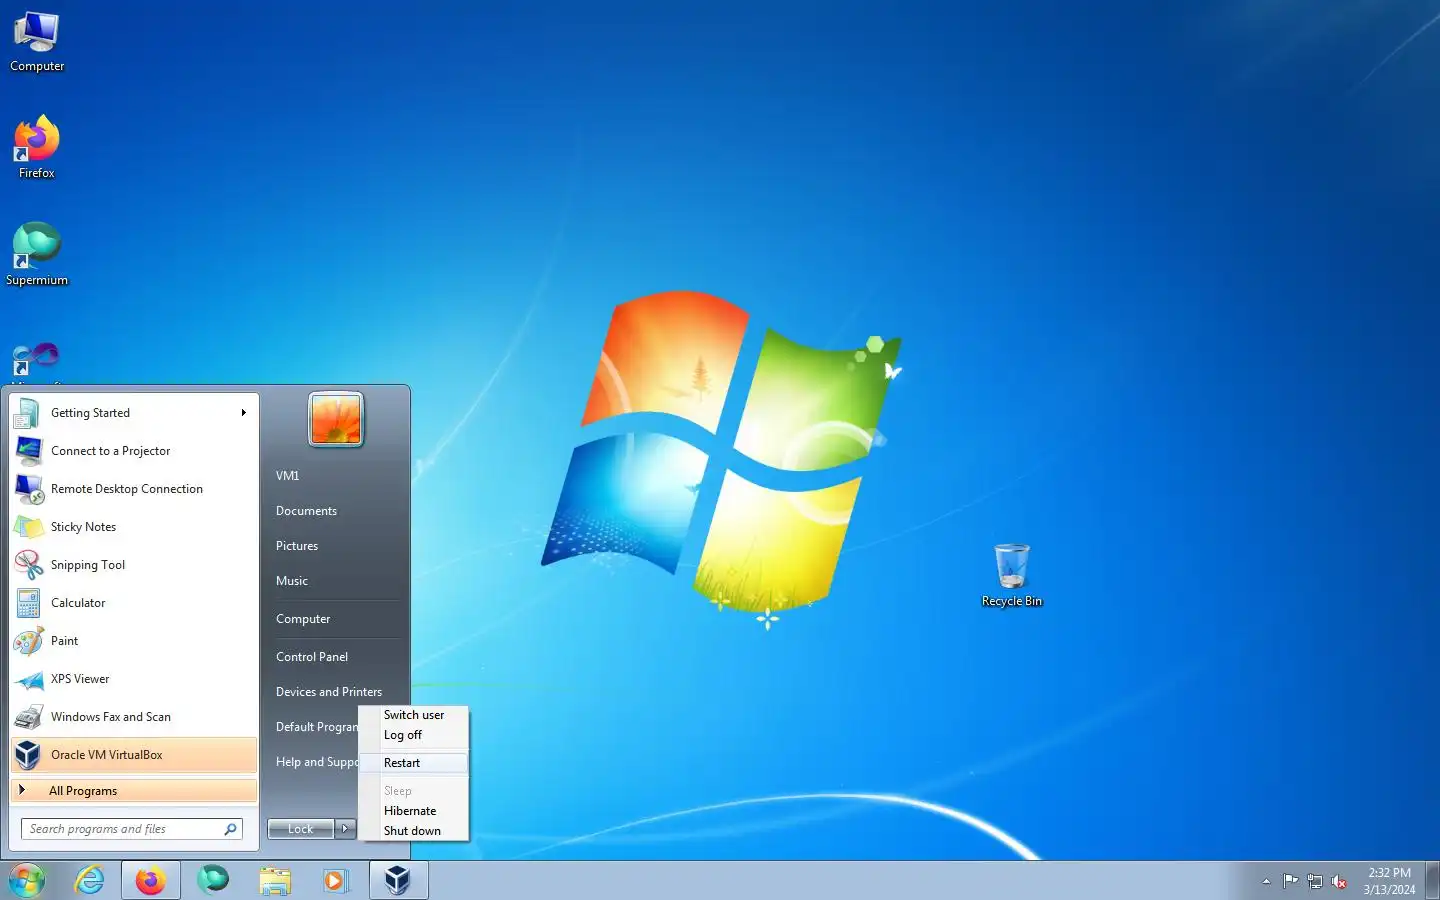Viewport: 1440px width, 900px height.
Task: Open Windows Explorer folder on taskbar
Action: pyautogui.click(x=275, y=881)
